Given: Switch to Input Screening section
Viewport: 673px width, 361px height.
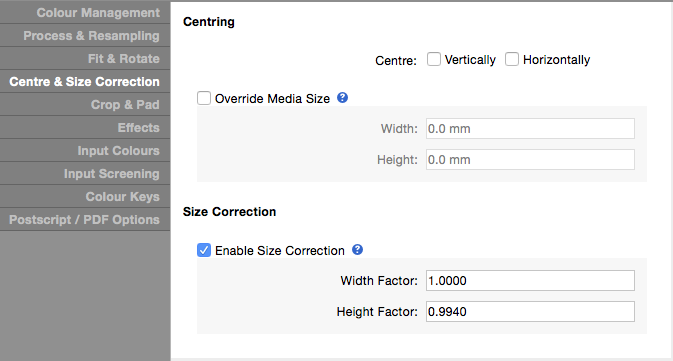Looking at the screenshot, I should point(85,173).
